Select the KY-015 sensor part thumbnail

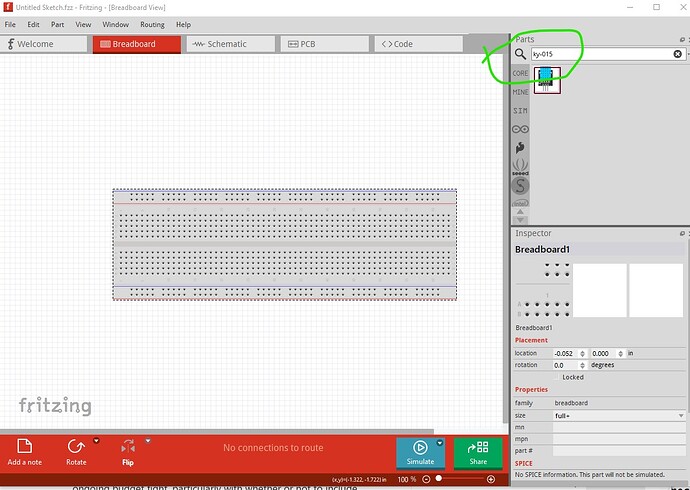[x=547, y=79]
